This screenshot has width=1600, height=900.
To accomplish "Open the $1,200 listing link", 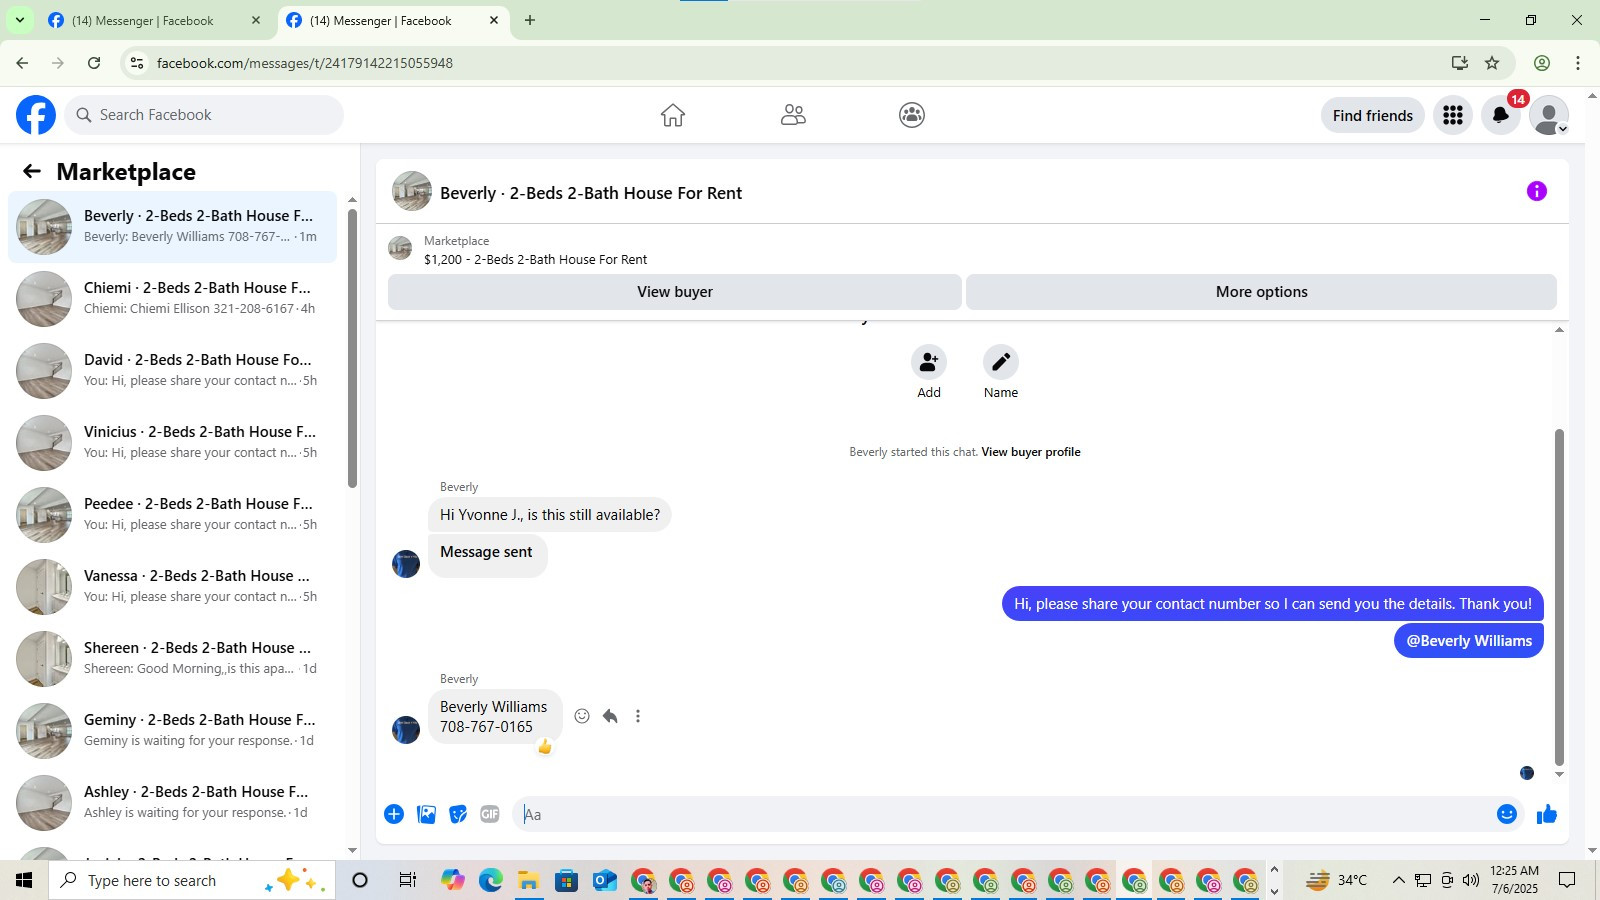I will [535, 260].
